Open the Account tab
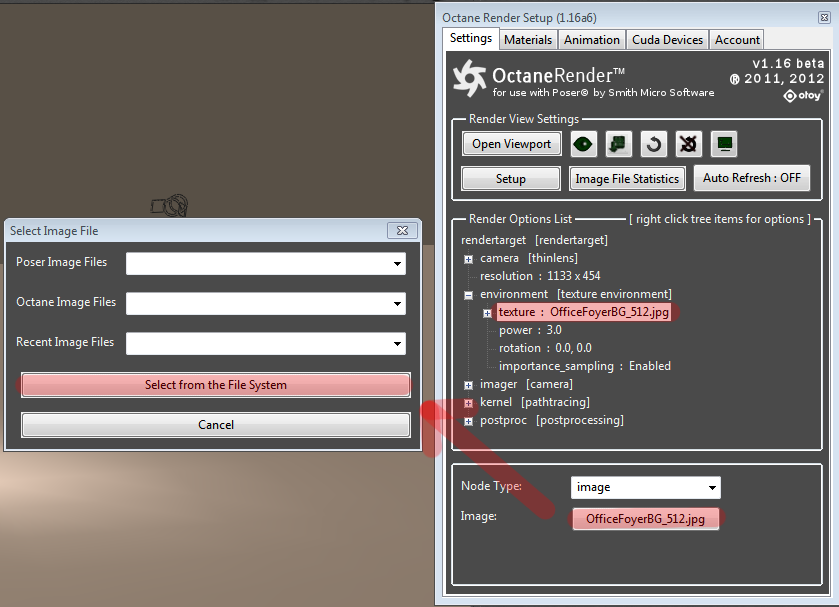Viewport: 839px width, 607px height. tap(737, 40)
